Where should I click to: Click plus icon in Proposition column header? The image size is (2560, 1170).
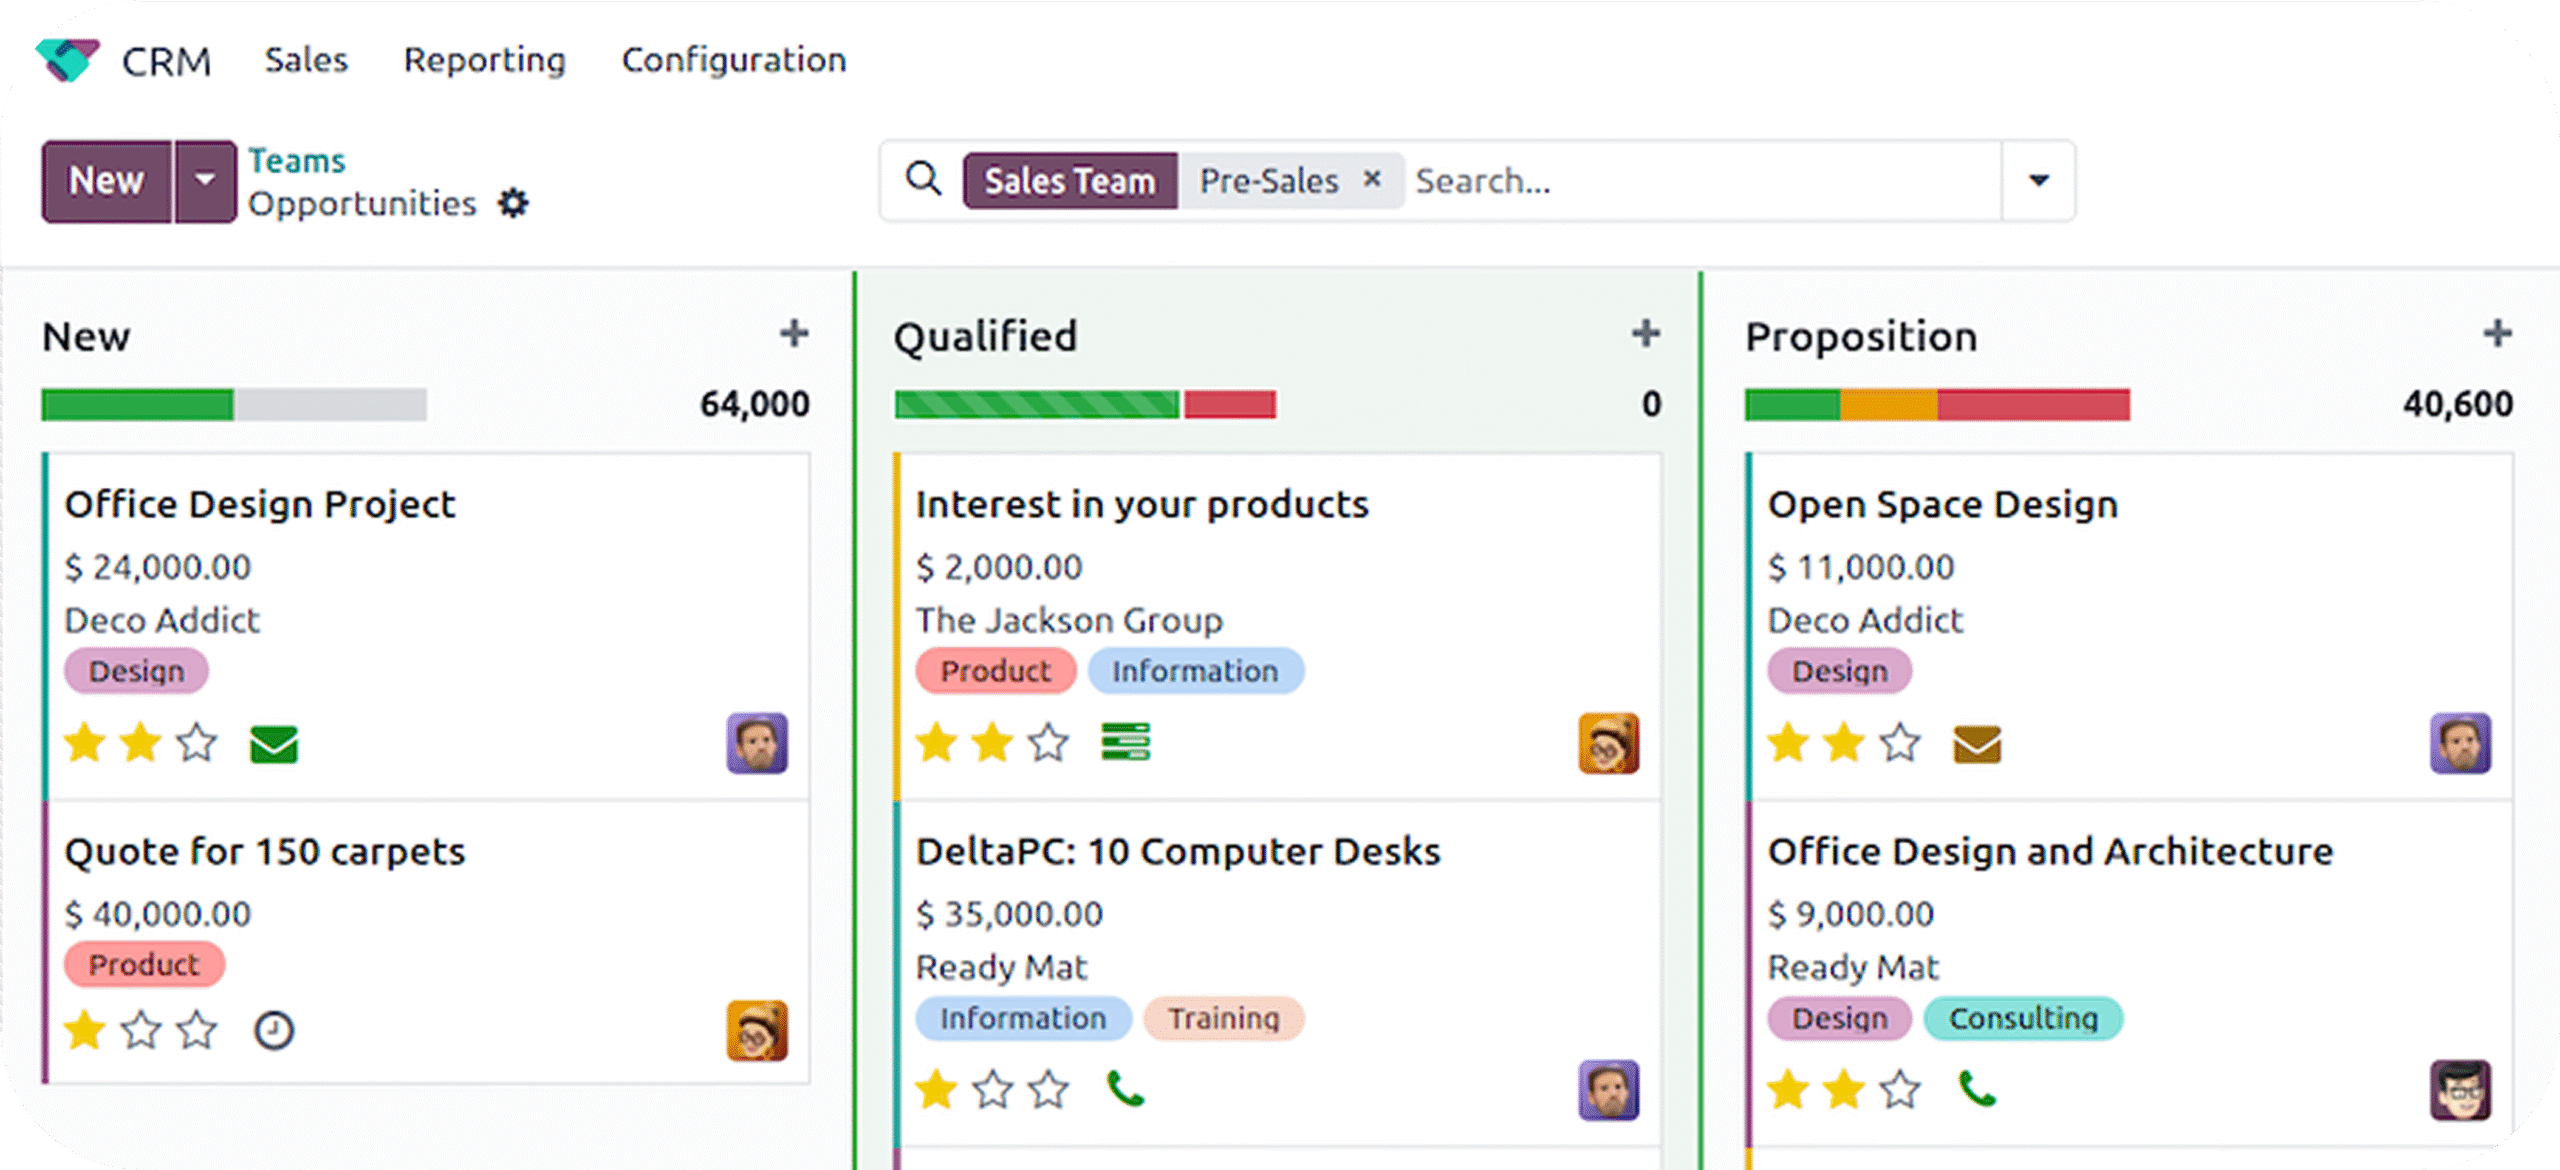pos(2497,334)
